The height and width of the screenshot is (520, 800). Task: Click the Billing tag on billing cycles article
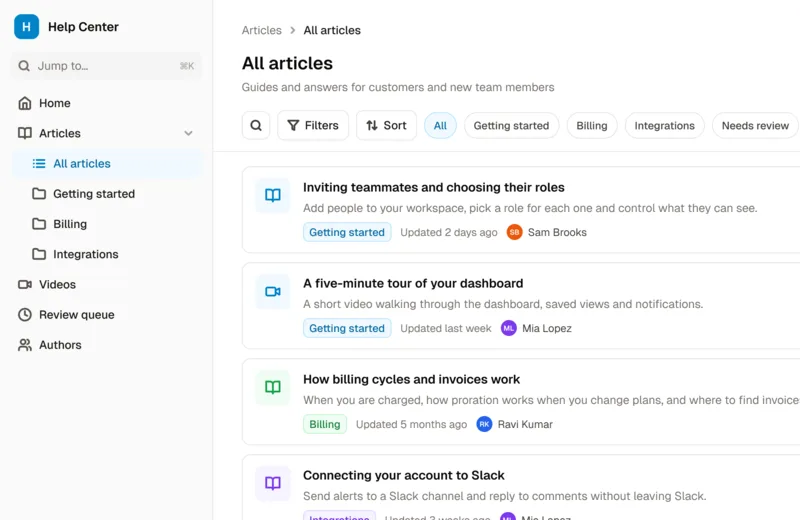324,424
